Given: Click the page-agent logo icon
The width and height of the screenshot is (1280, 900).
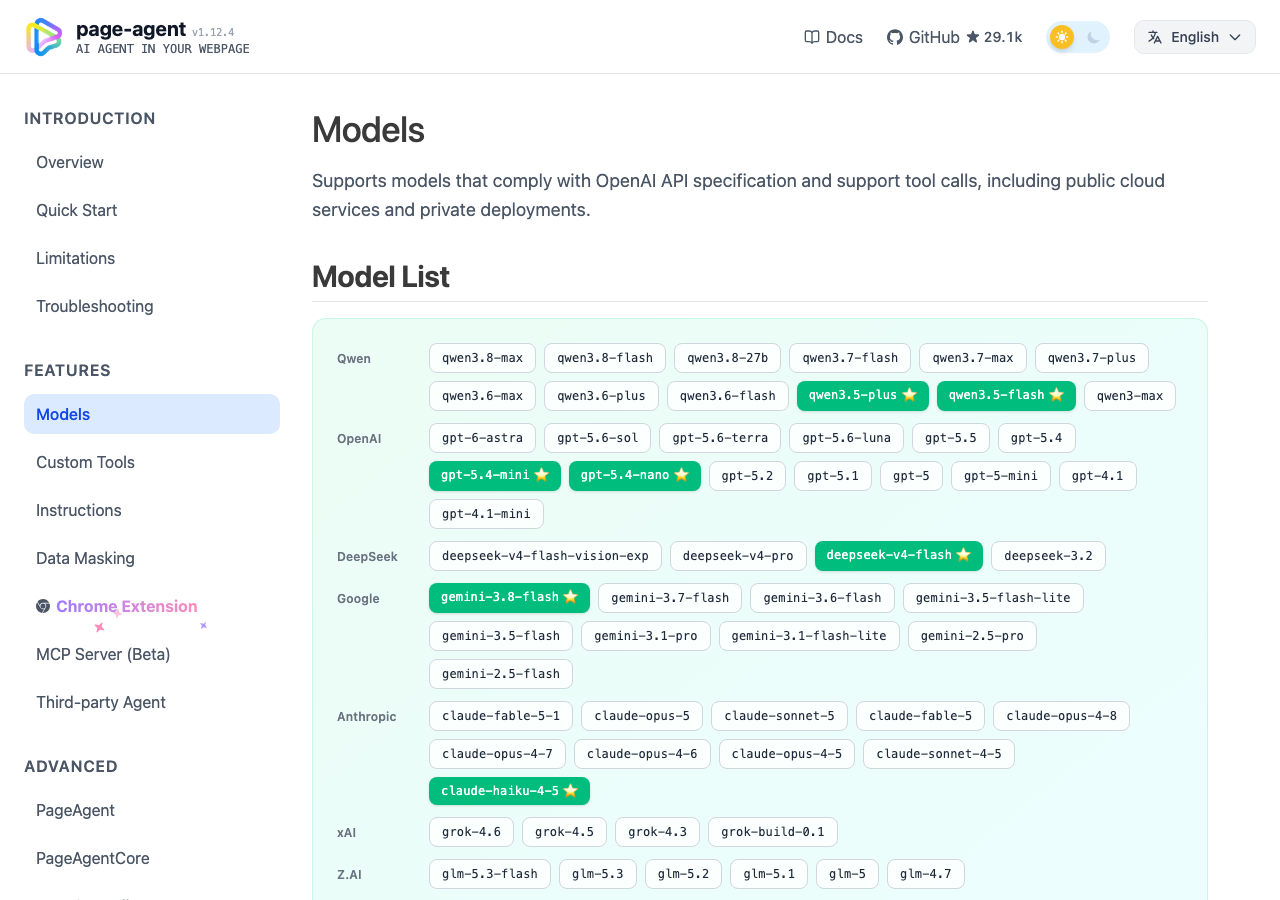Looking at the screenshot, I should tap(44, 37).
